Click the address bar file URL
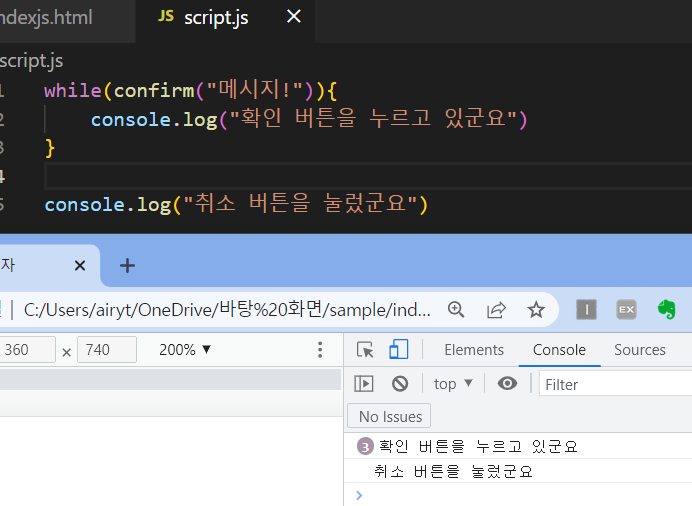 coord(227,310)
